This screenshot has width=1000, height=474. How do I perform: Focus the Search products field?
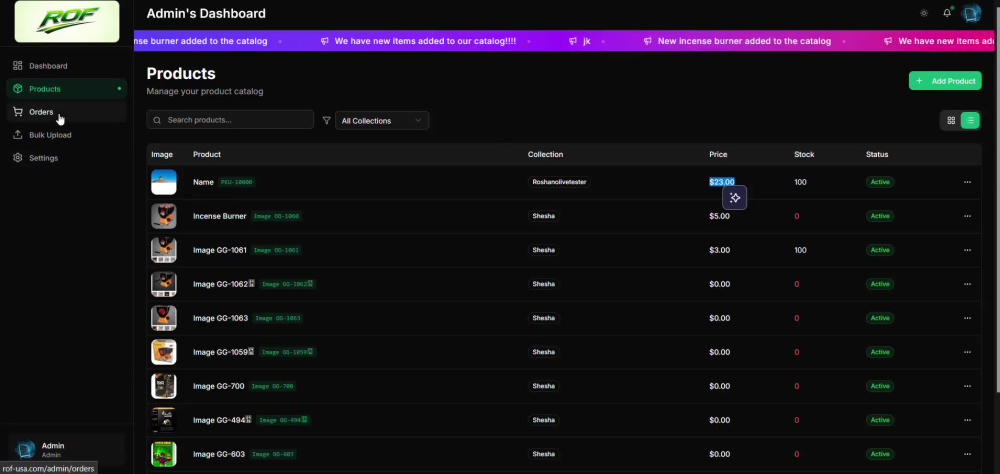230,120
